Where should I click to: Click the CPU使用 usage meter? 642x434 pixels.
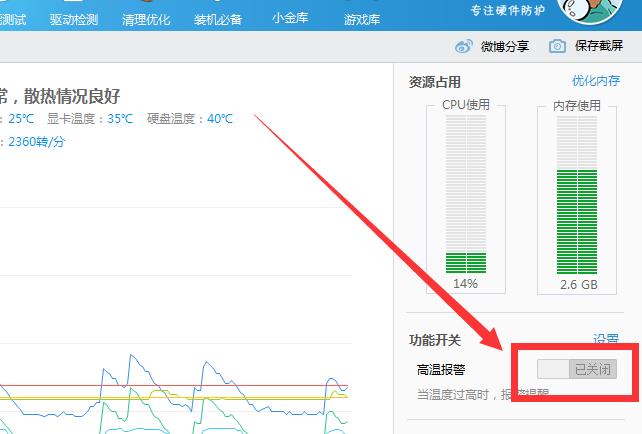[x=466, y=194]
